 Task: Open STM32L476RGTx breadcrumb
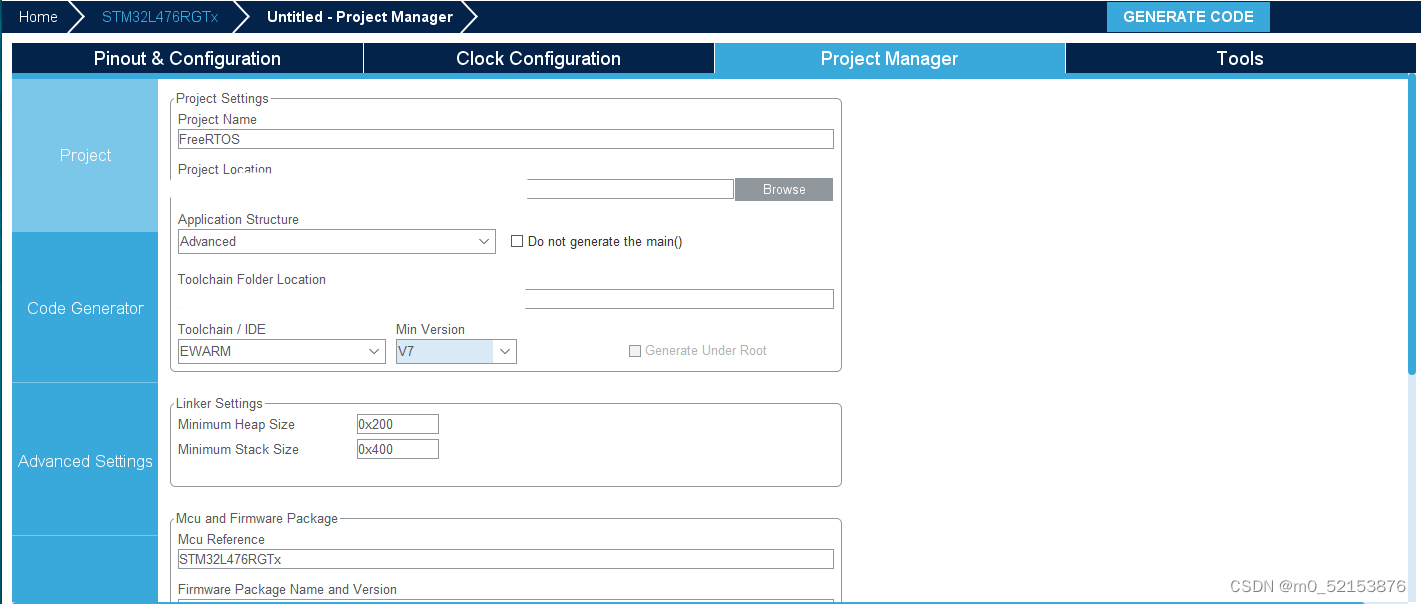click(160, 17)
